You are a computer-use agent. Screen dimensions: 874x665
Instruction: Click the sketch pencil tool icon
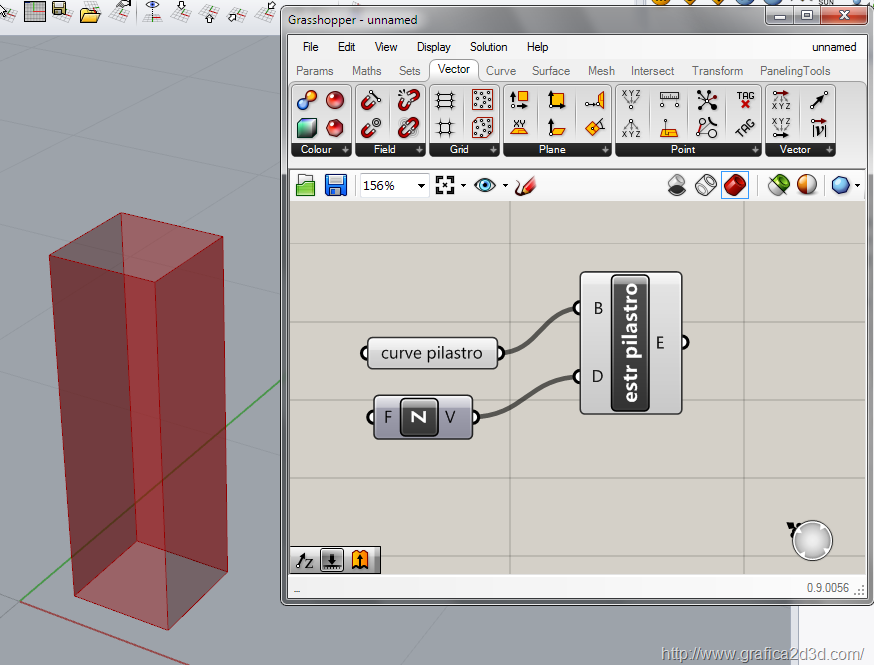[x=525, y=185]
